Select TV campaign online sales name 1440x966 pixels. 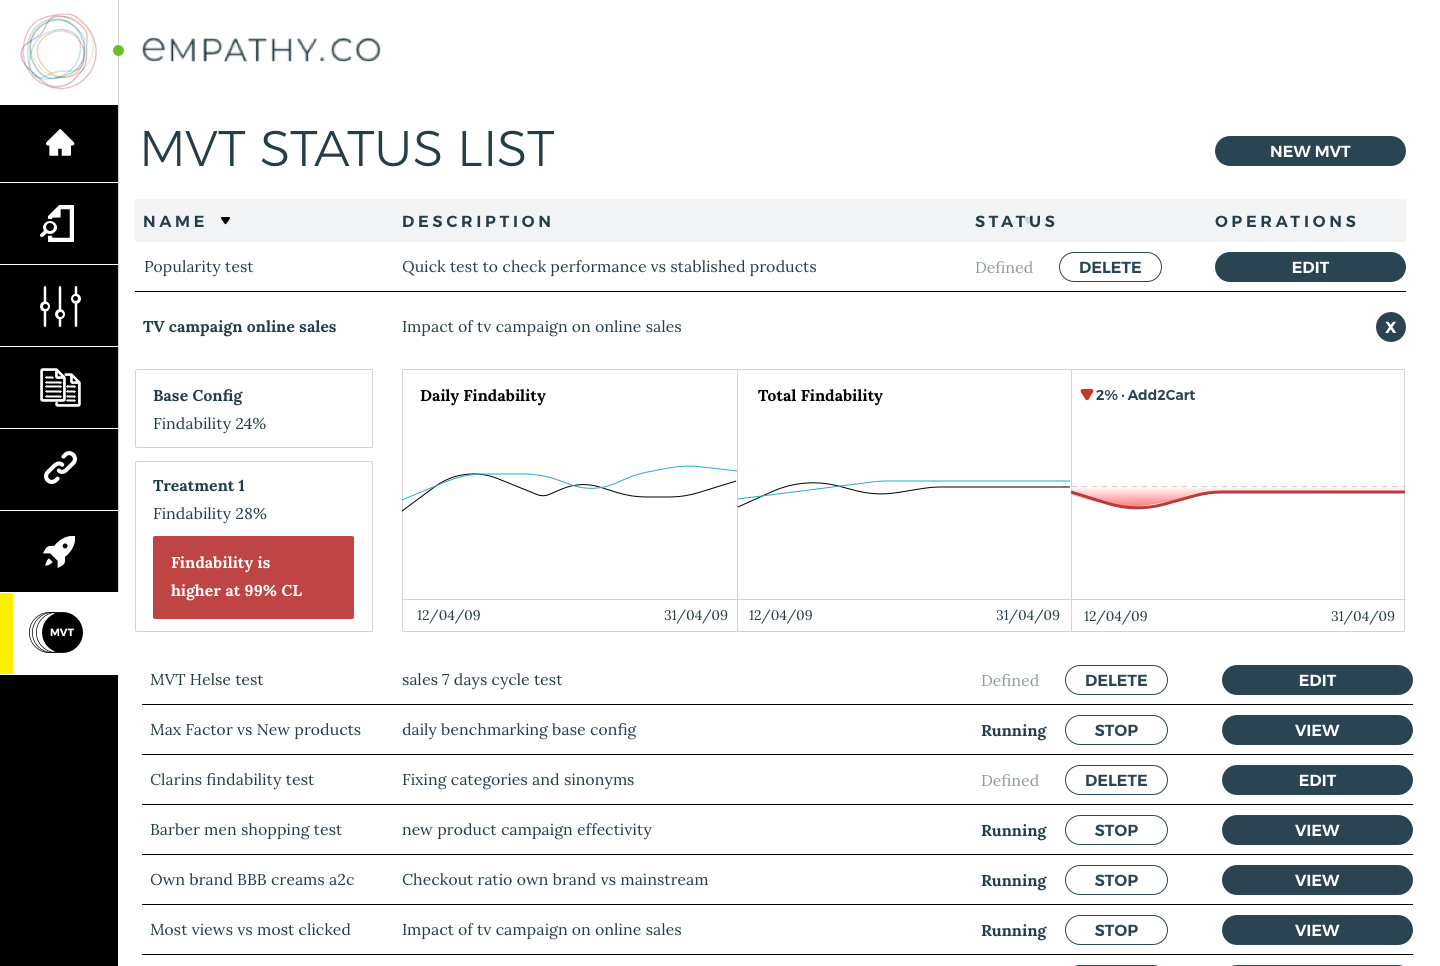(239, 327)
